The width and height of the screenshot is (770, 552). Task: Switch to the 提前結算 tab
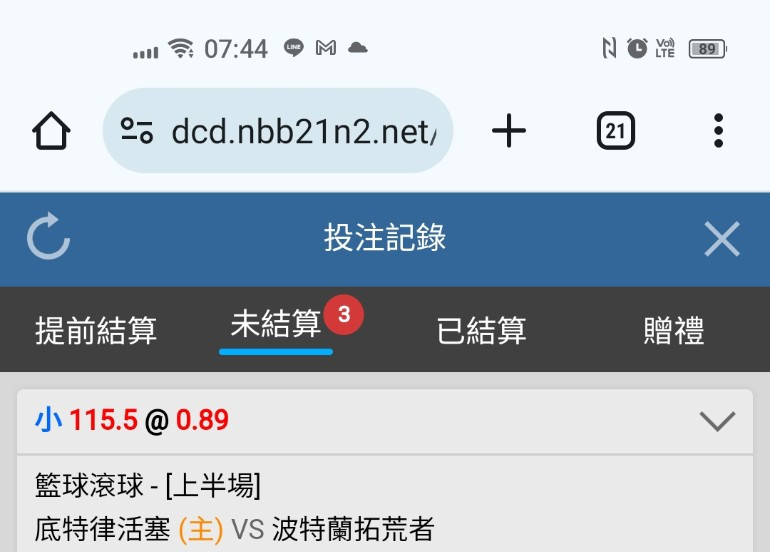tap(96, 330)
